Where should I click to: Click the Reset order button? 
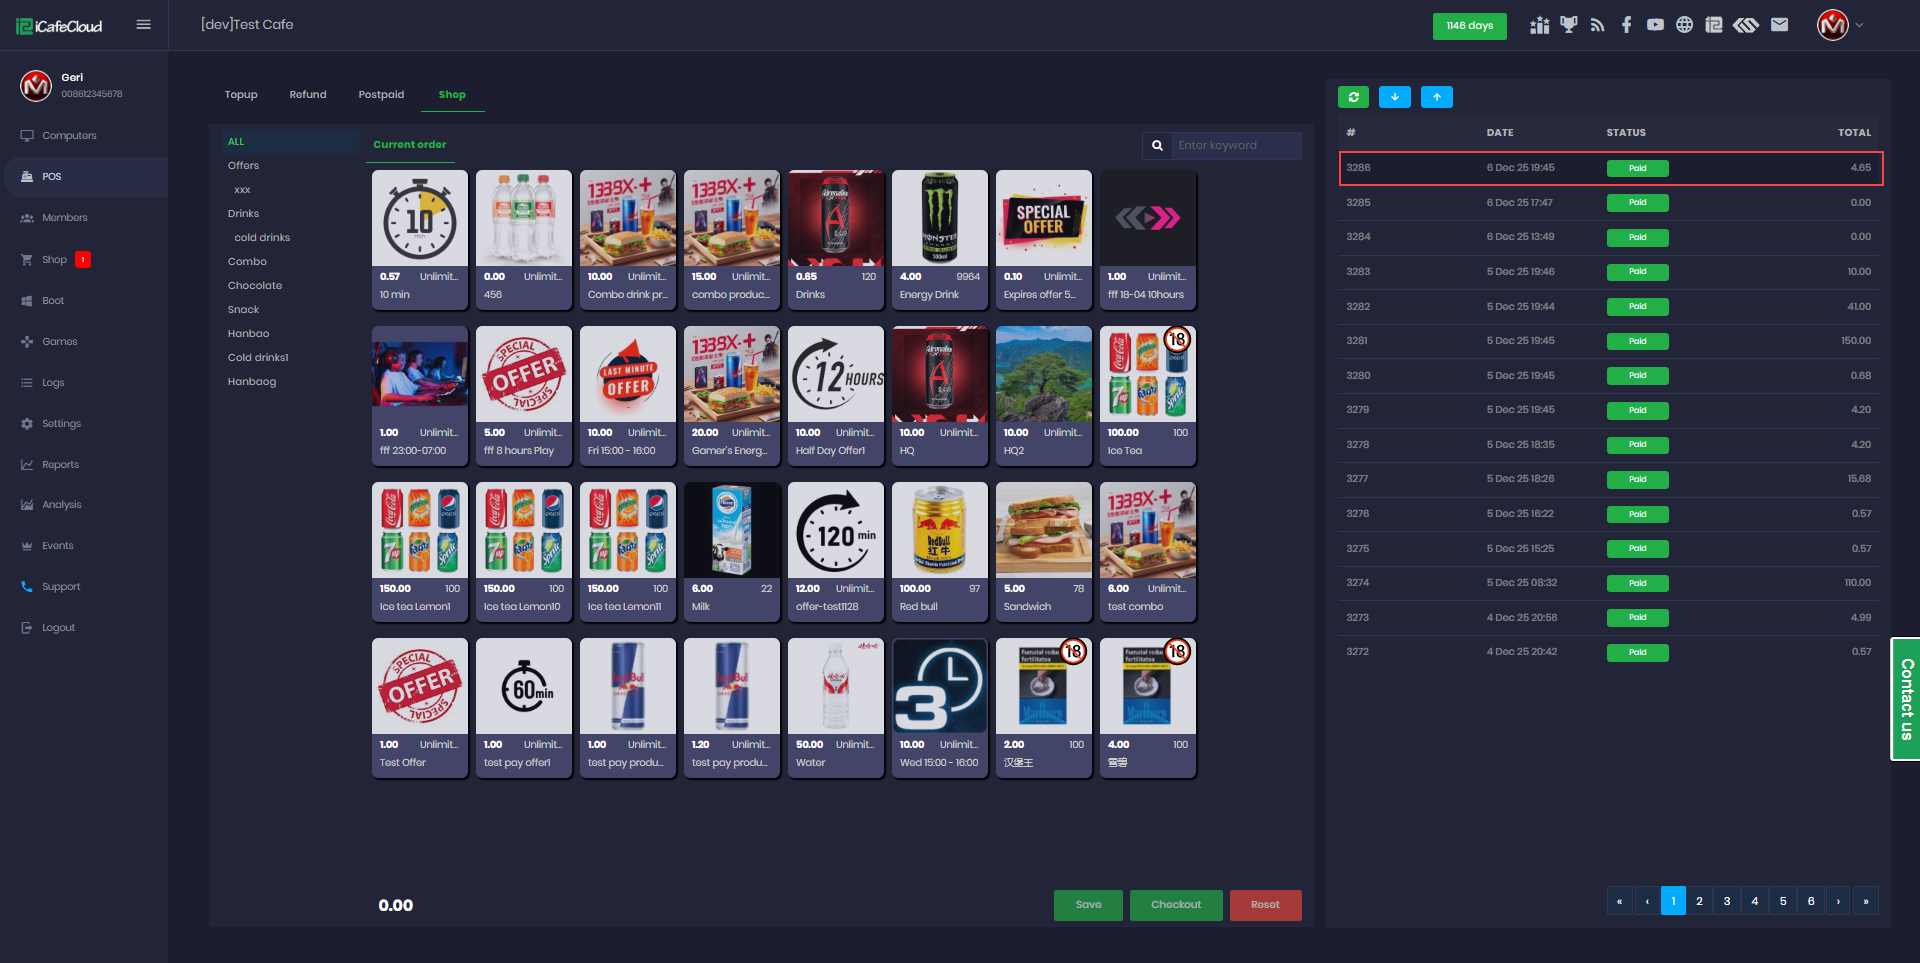(x=1265, y=905)
